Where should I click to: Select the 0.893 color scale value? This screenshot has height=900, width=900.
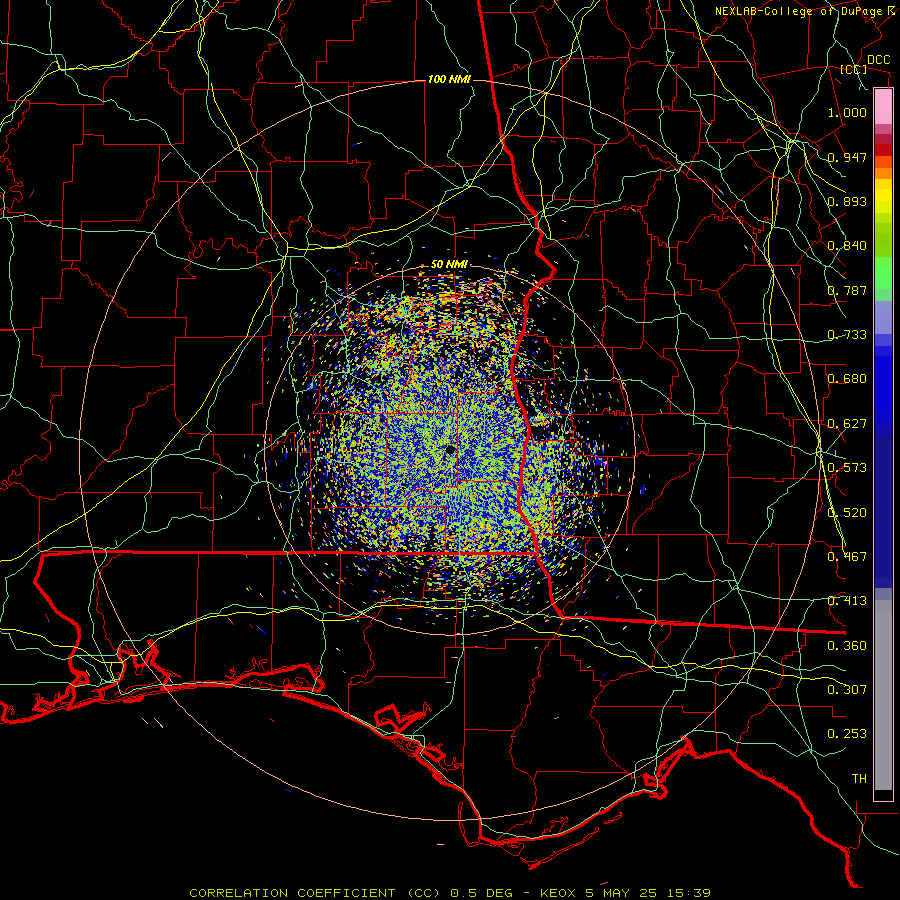click(847, 201)
